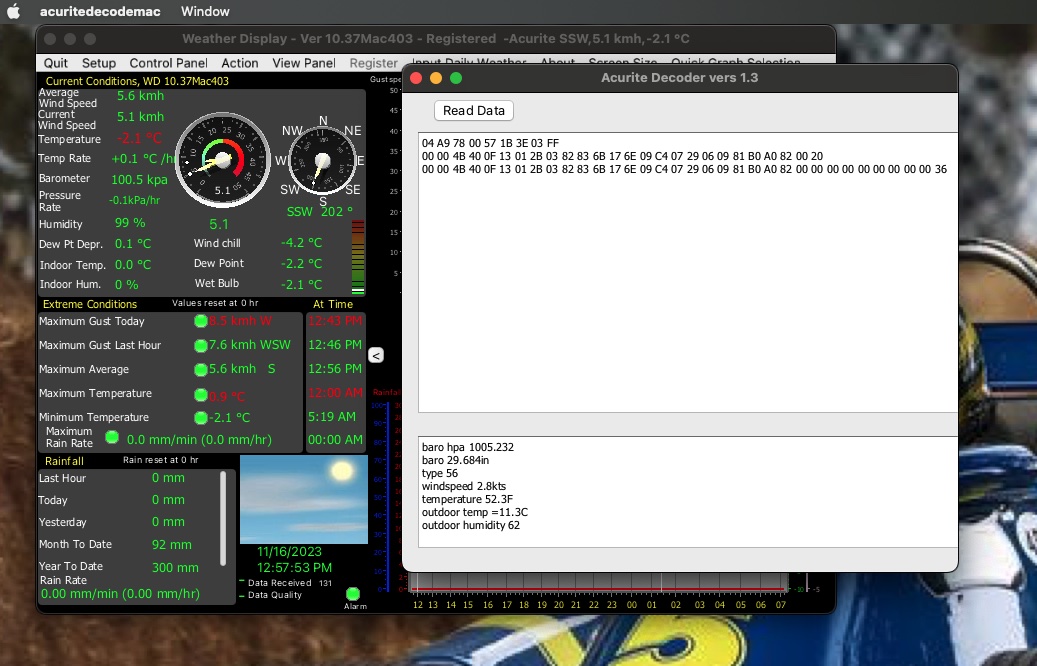Click the Year To Date value 300 mm

coord(175,567)
